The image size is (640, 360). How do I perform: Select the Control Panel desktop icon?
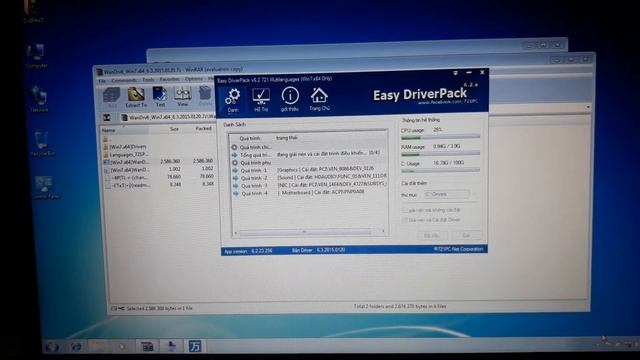45,187
